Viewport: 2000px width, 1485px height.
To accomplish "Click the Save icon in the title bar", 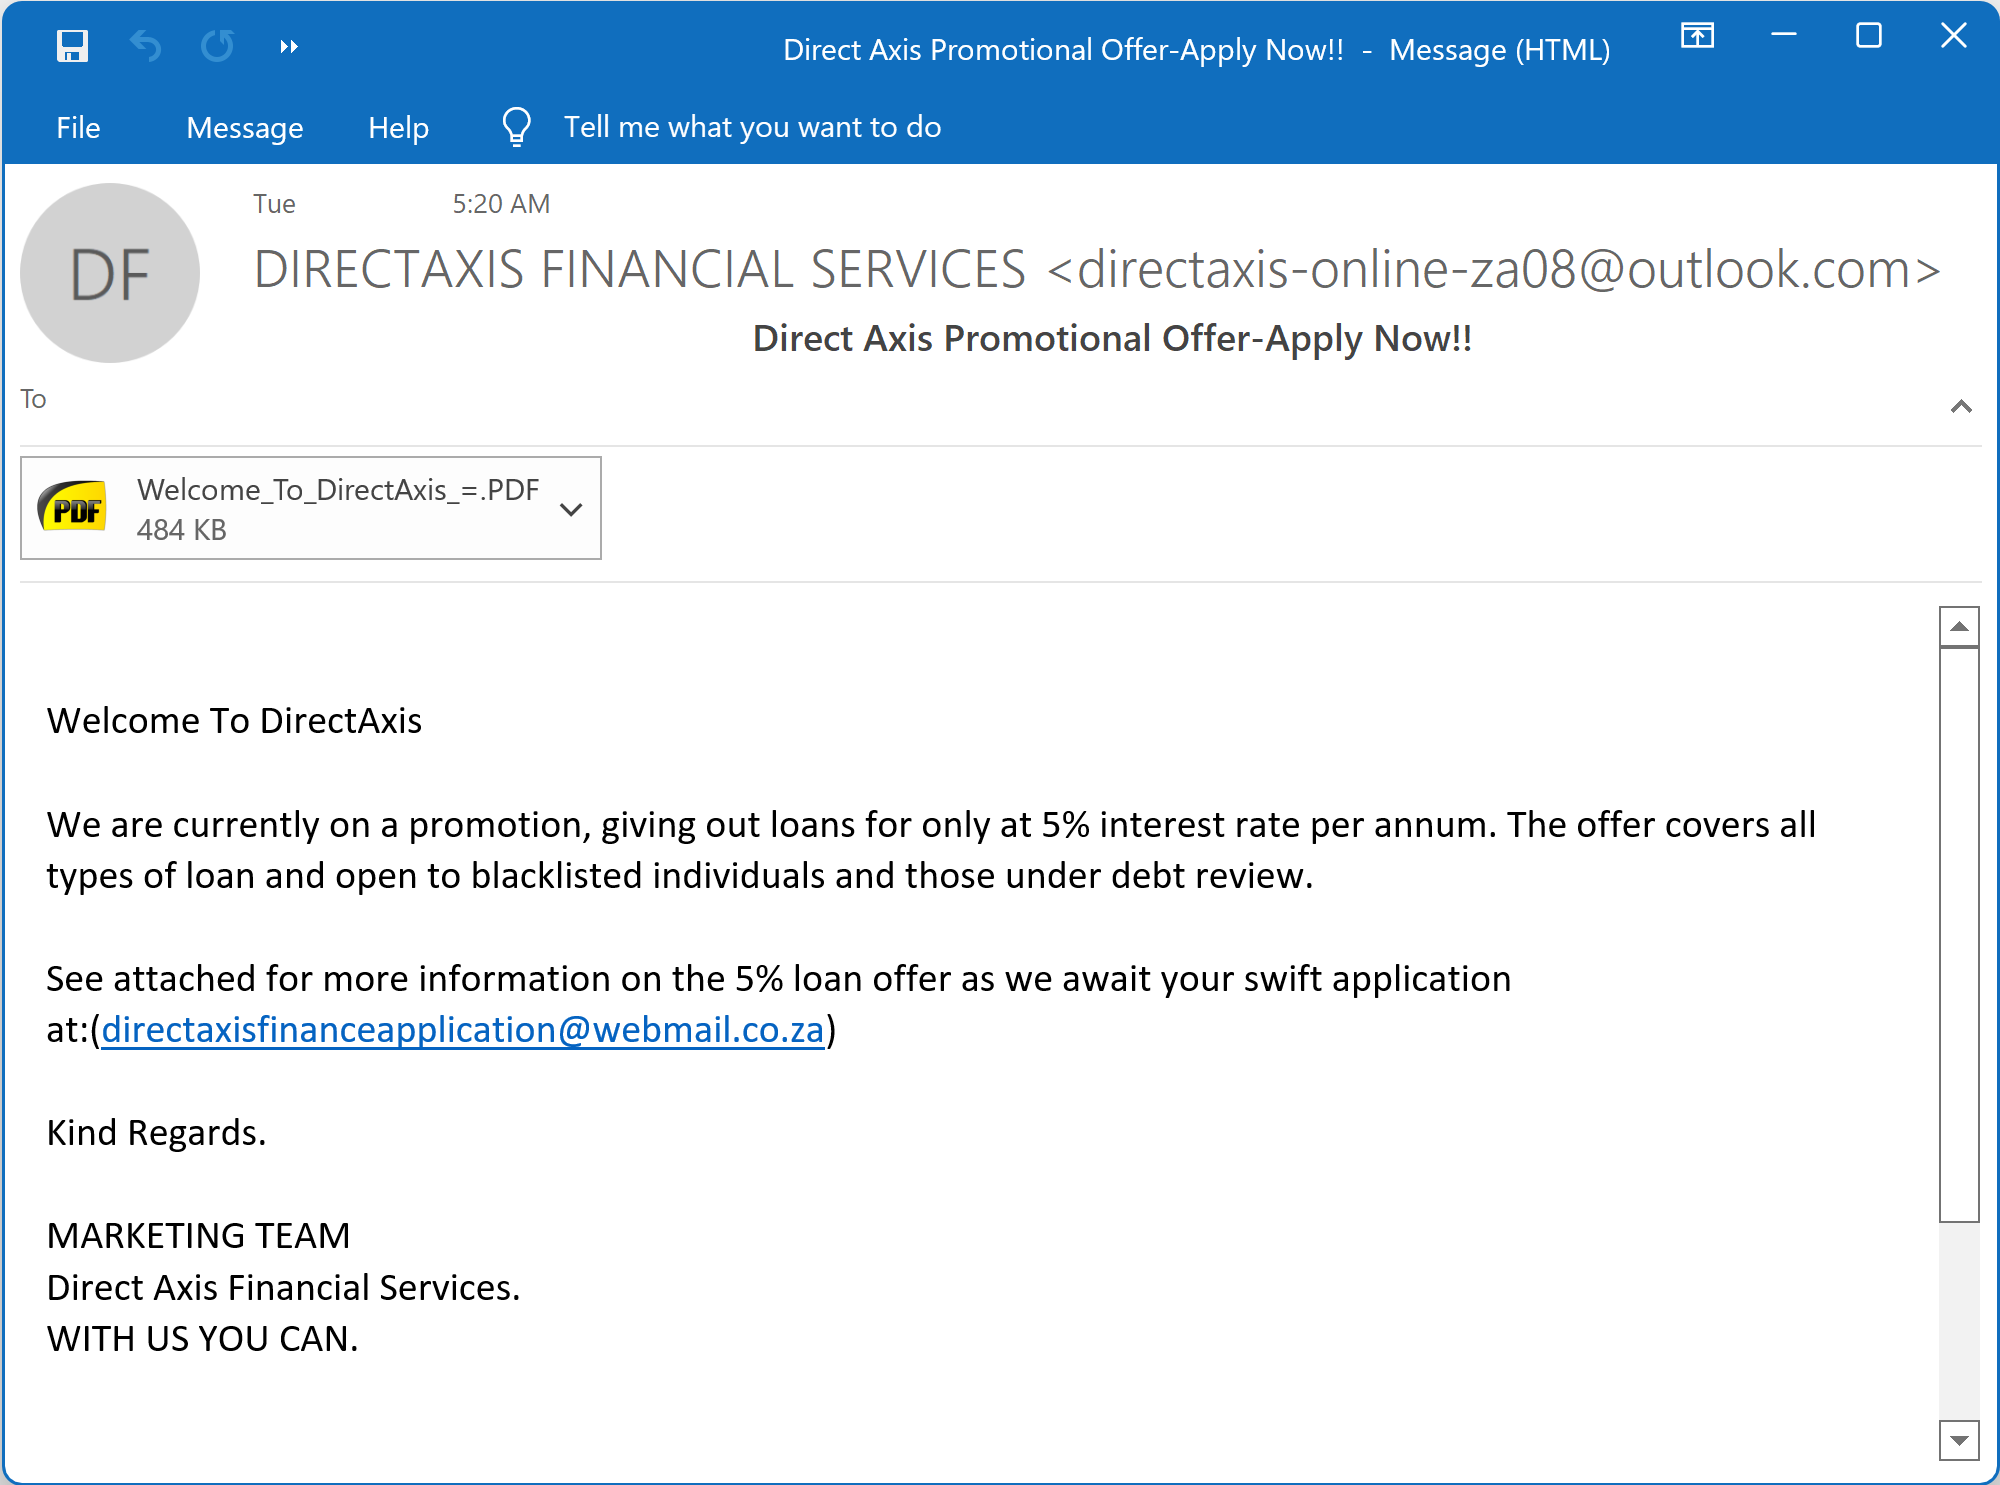I will 72,46.
